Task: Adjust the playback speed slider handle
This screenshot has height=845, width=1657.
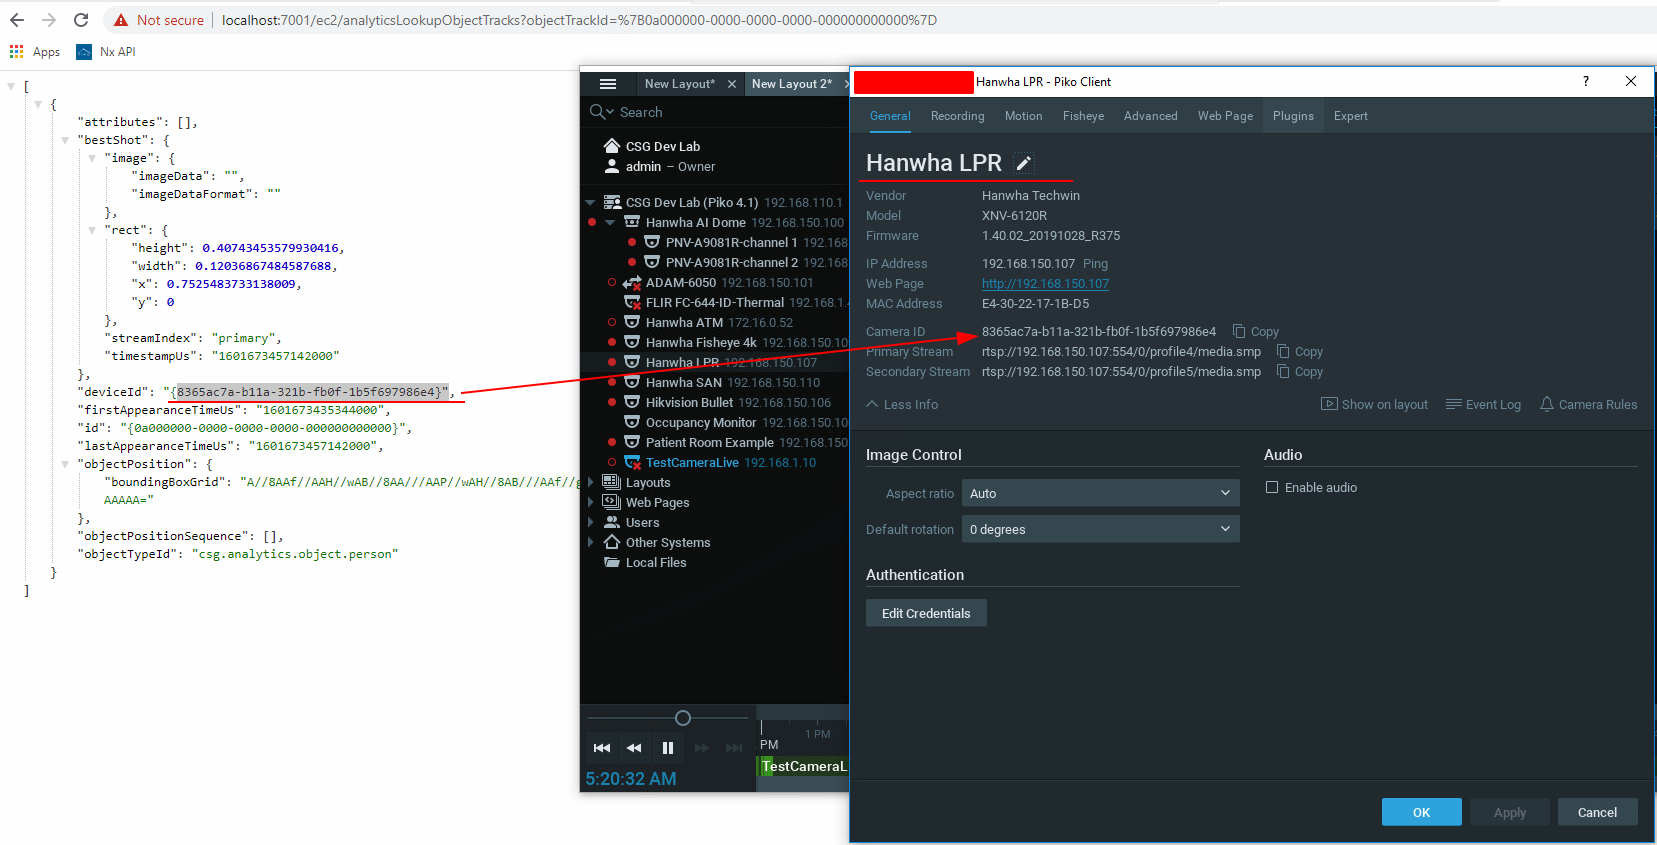Action: [683, 718]
